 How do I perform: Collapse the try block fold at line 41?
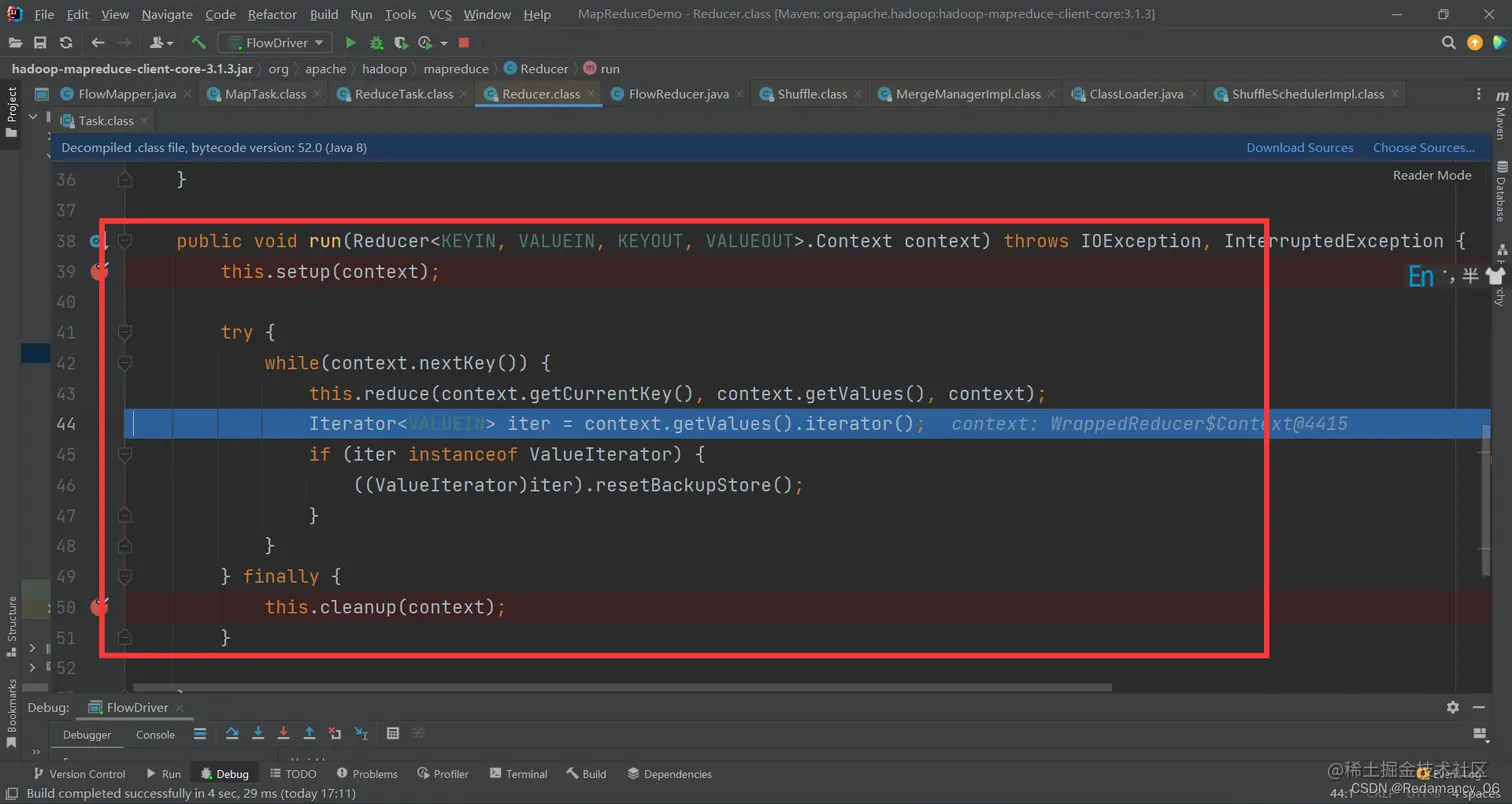(125, 333)
